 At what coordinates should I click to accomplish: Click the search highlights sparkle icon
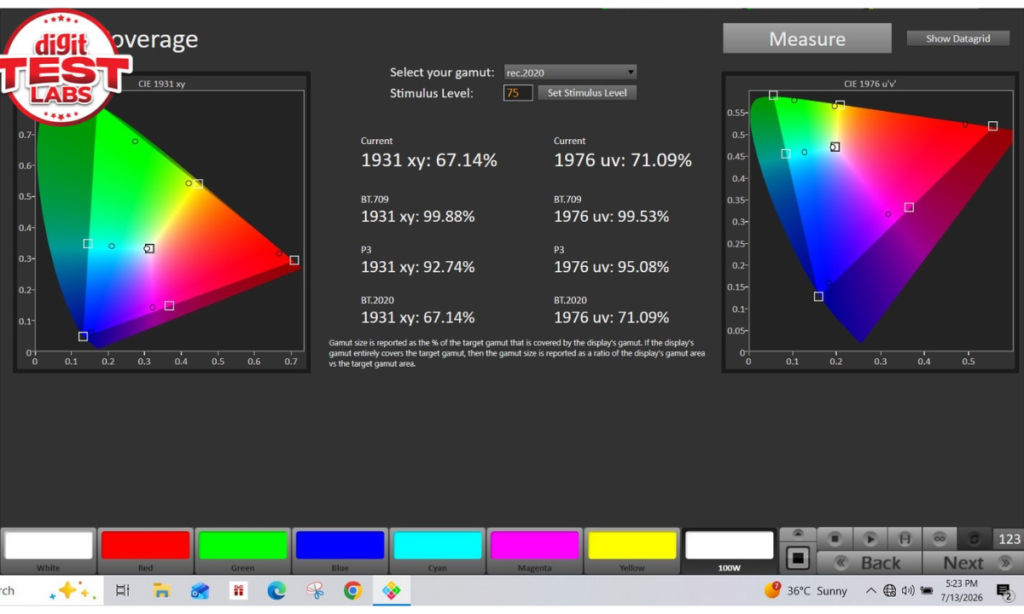point(72,590)
